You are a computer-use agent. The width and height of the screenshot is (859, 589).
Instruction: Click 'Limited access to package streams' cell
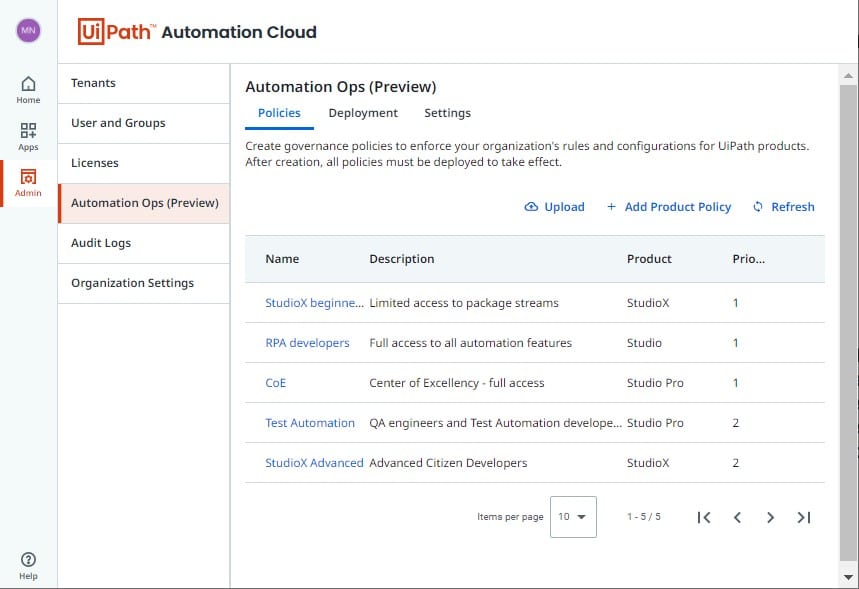pyautogui.click(x=464, y=303)
